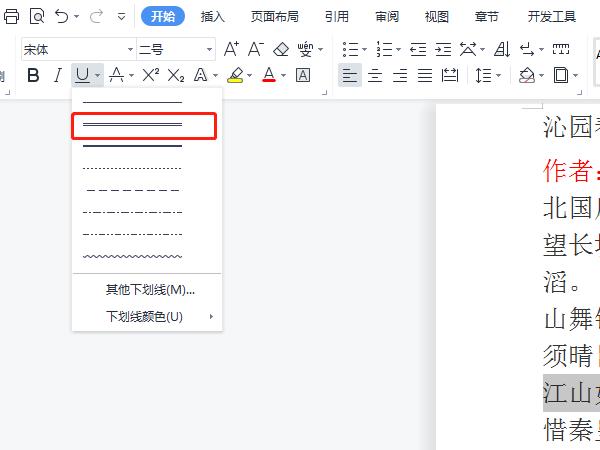Screen dimensions: 600x450
Task: Click the clear formatting eraser icon
Action: tap(280, 49)
